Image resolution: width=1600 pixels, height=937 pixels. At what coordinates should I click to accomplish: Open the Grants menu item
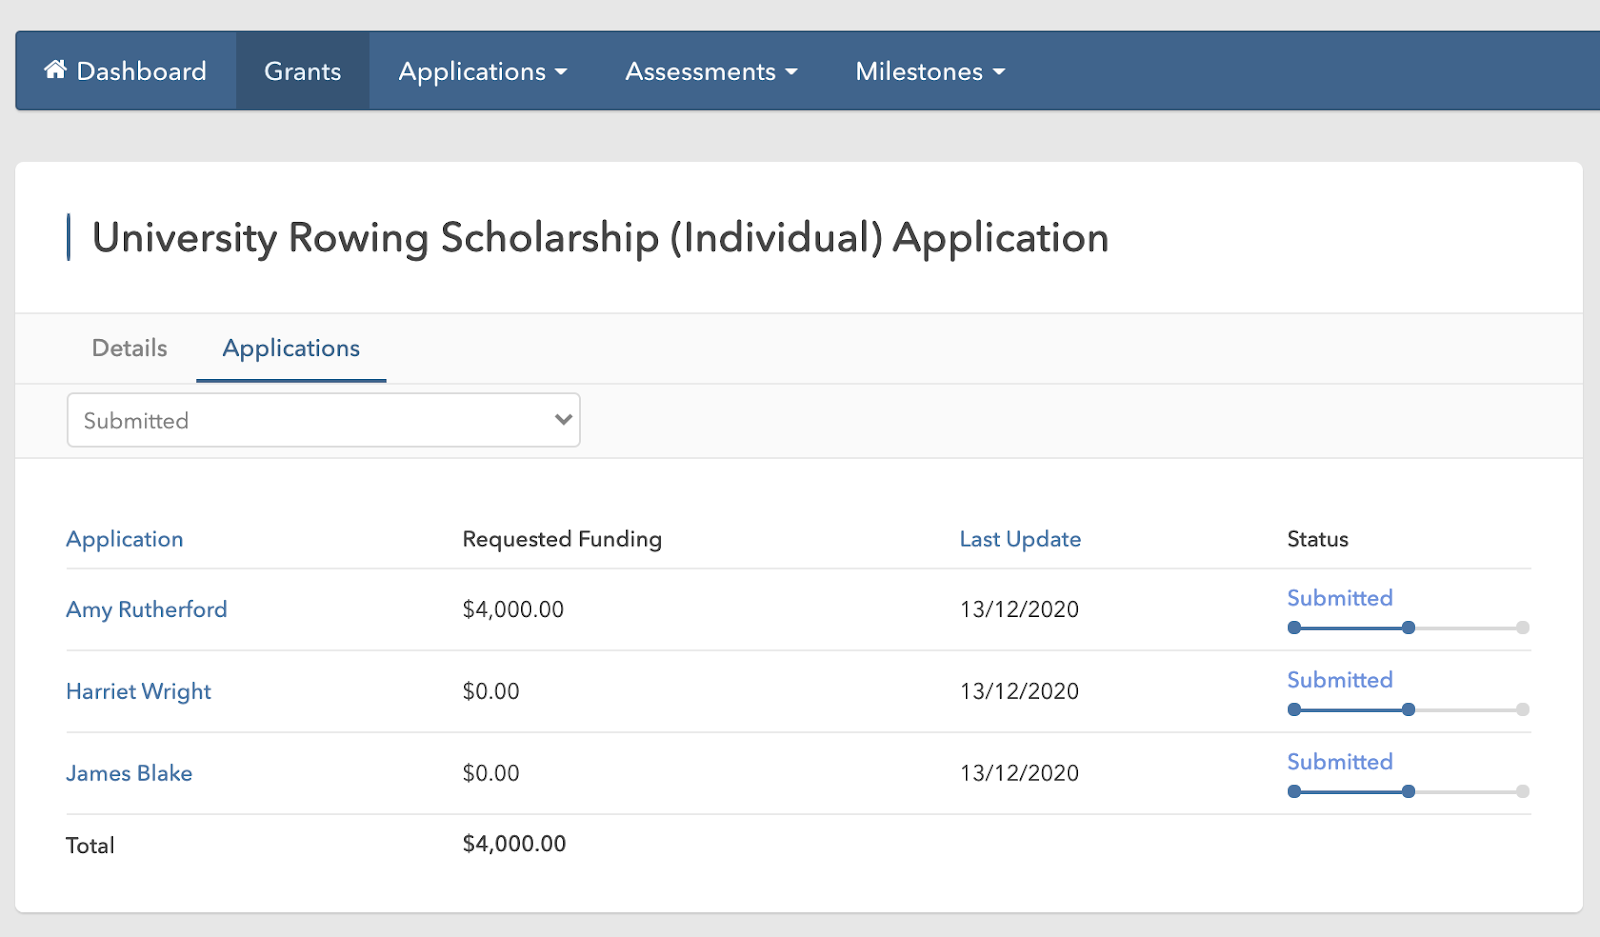point(302,71)
